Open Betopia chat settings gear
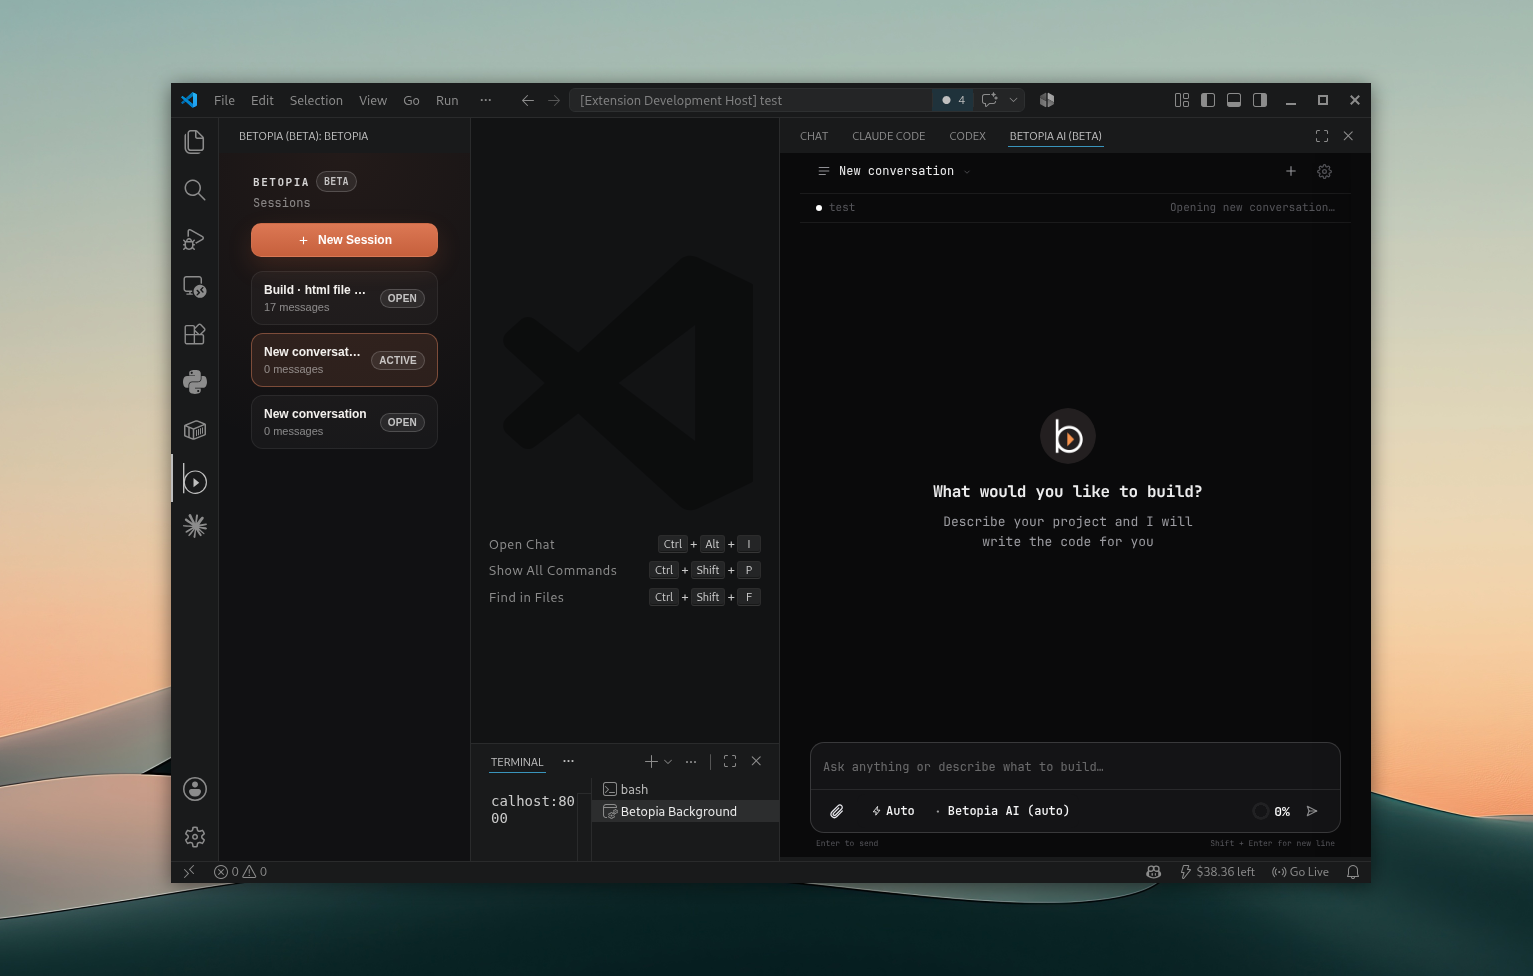This screenshot has width=1533, height=976. [1324, 171]
